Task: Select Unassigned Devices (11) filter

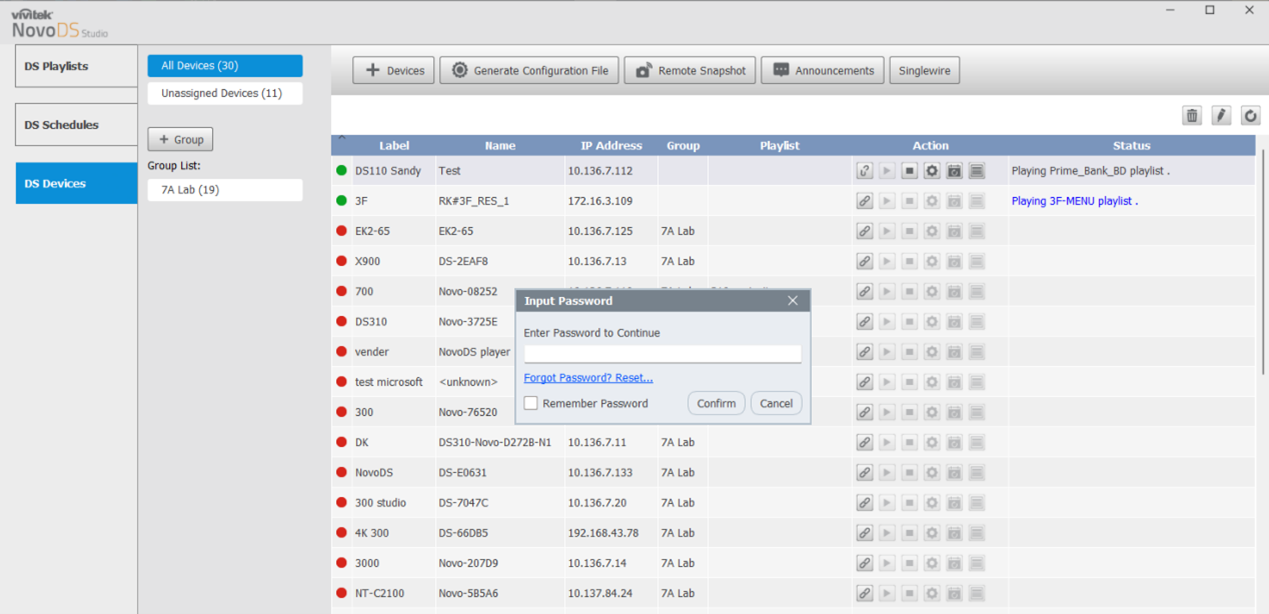Action: point(225,93)
